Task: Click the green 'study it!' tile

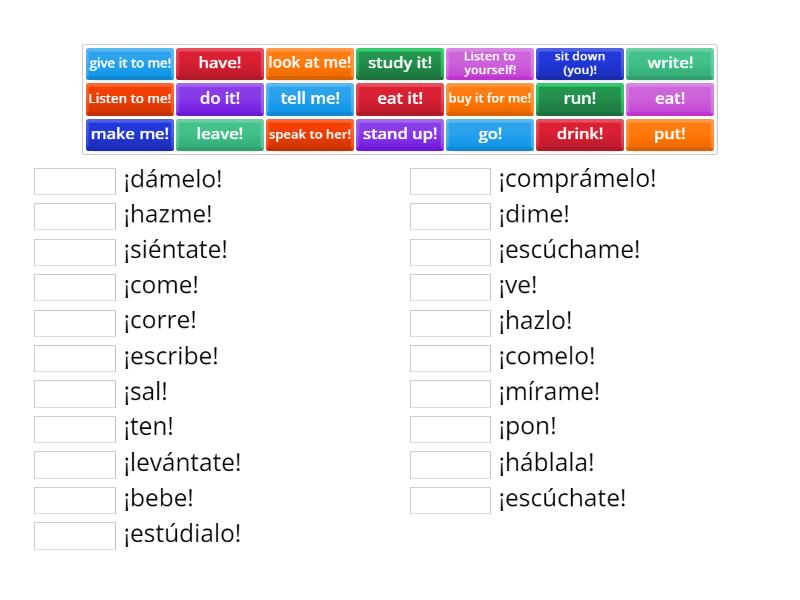Action: coord(400,63)
